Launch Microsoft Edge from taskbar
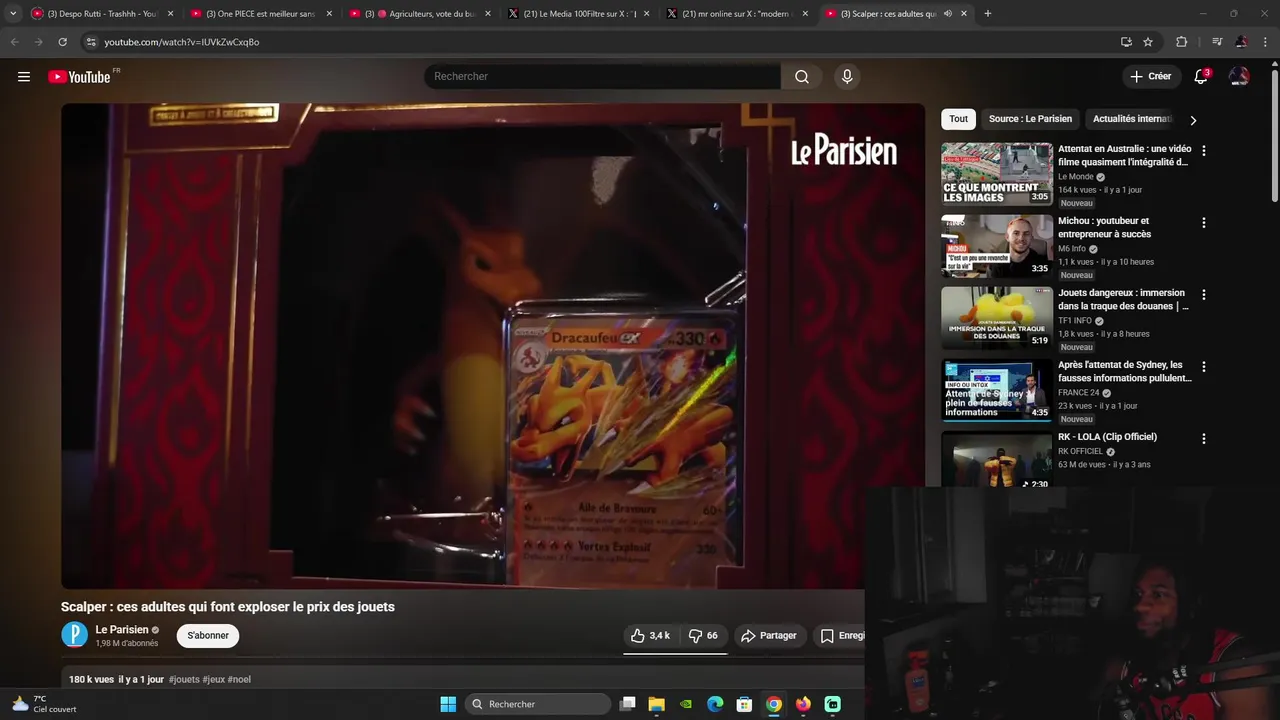 [715, 704]
